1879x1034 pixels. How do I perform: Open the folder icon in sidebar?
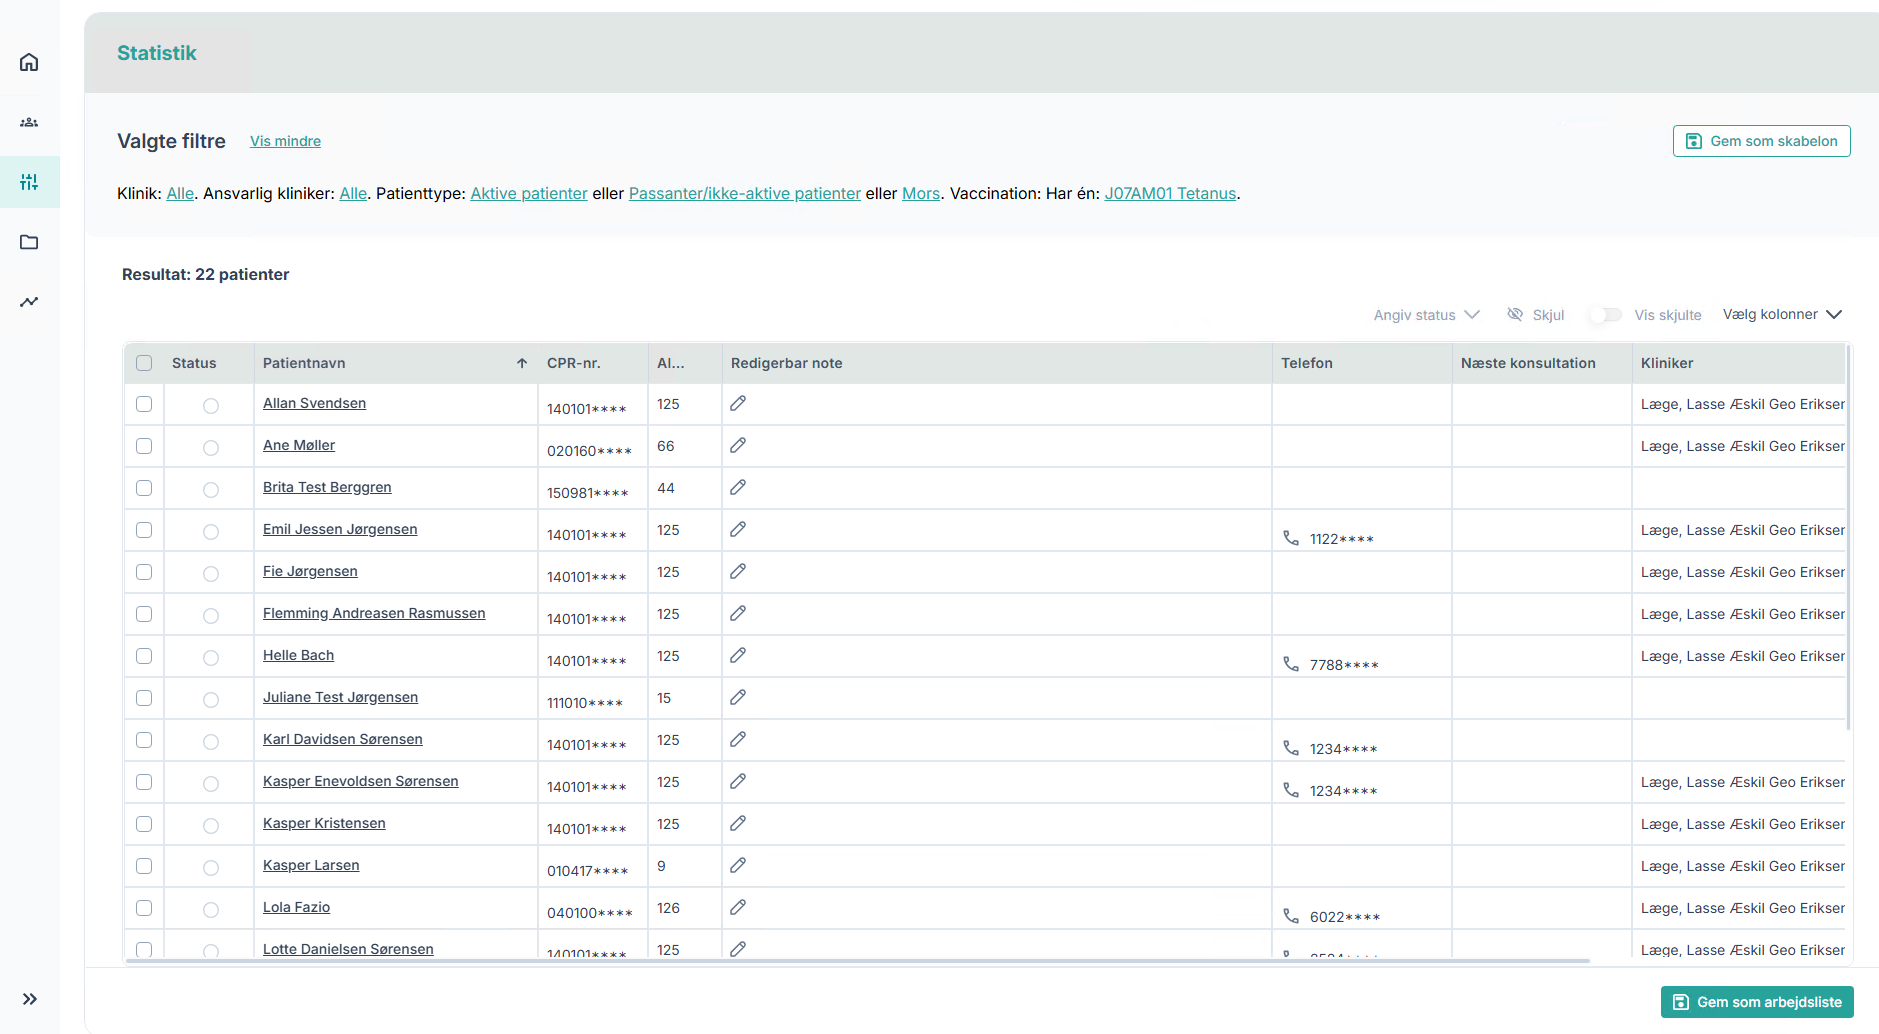[x=29, y=242]
